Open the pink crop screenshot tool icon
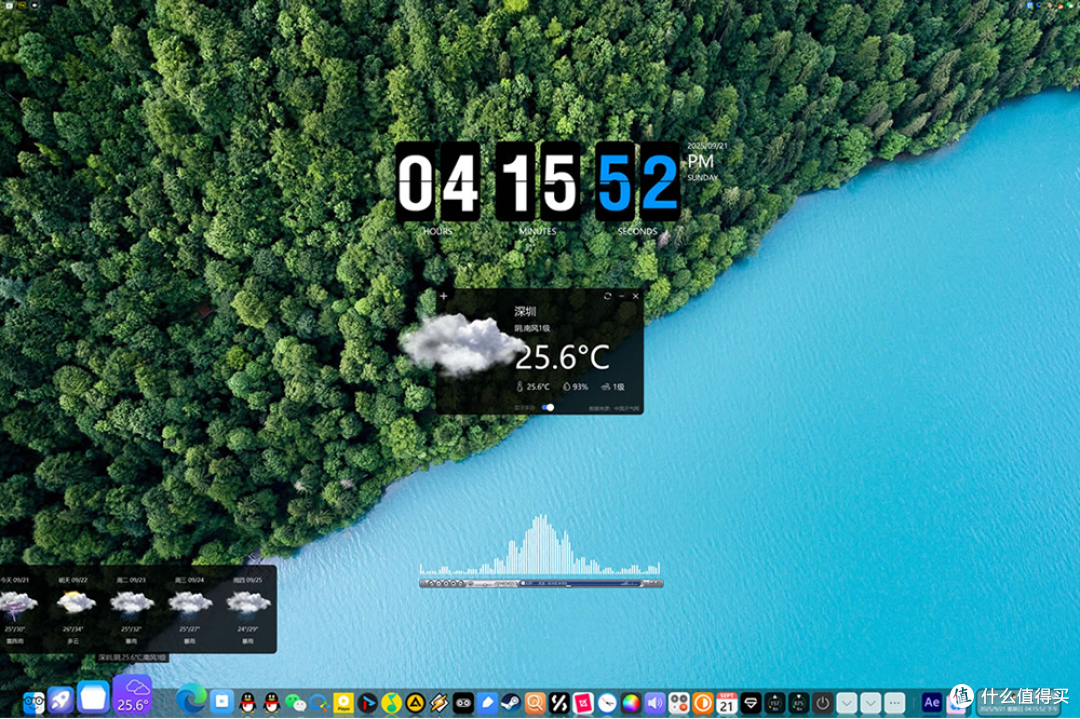1080x719 pixels. (x=583, y=702)
